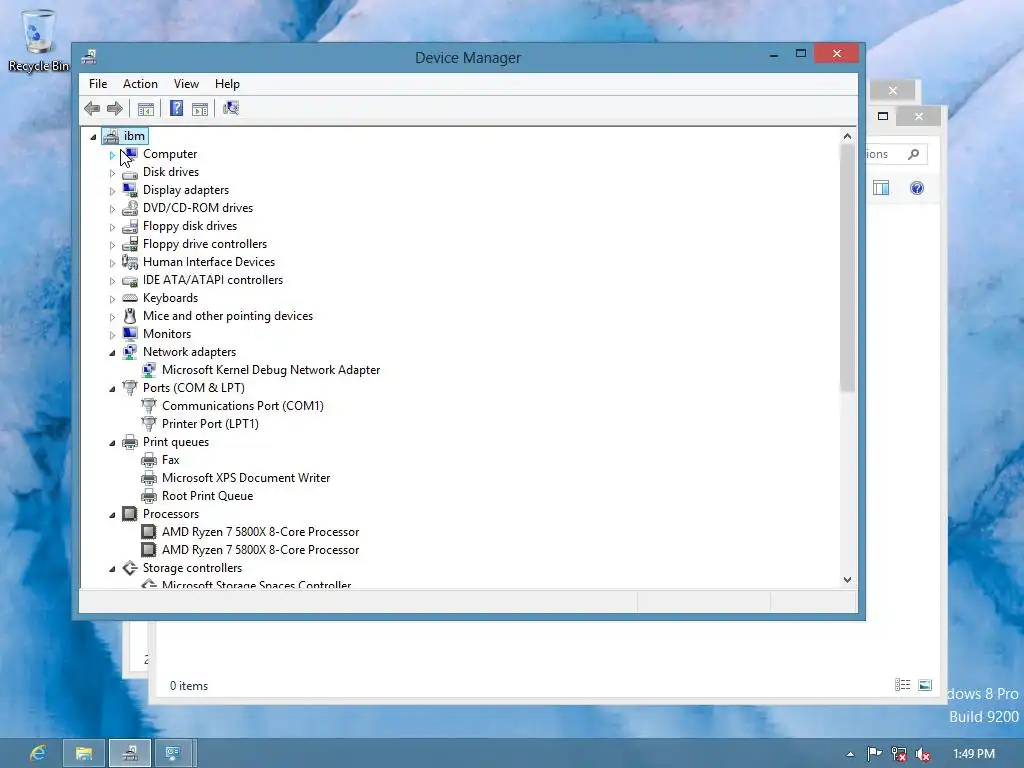Viewport: 1024px width, 768px height.
Task: Click the network status tray icon
Action: [x=899, y=754]
